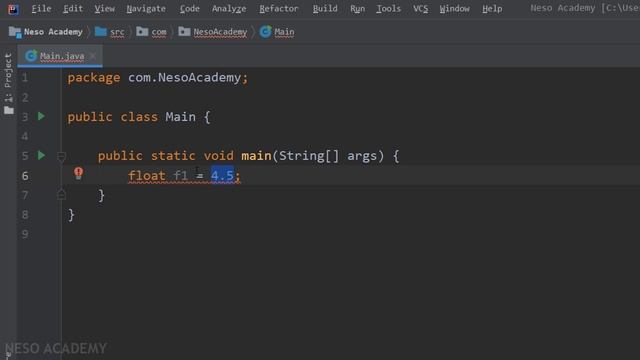
Task: Click the variable f1 on line 6
Action: (181, 176)
